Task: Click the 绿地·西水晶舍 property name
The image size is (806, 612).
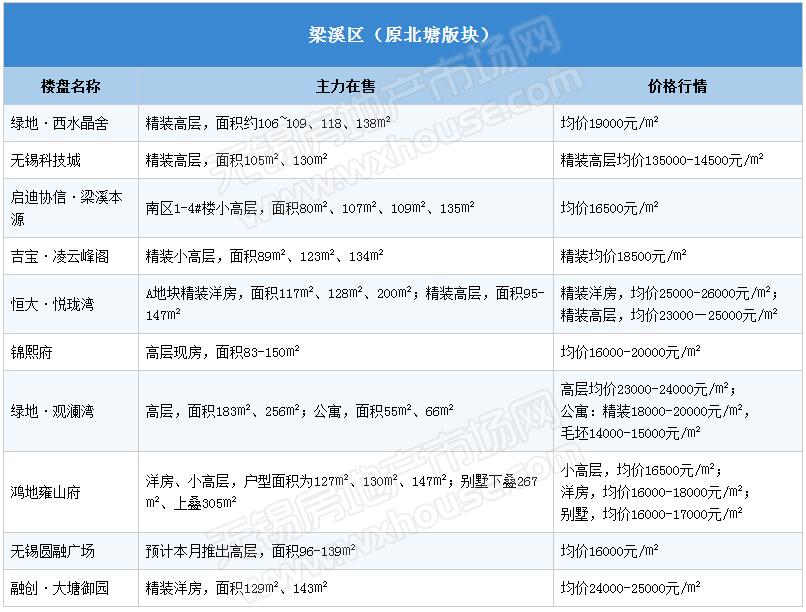Action: tap(60, 123)
